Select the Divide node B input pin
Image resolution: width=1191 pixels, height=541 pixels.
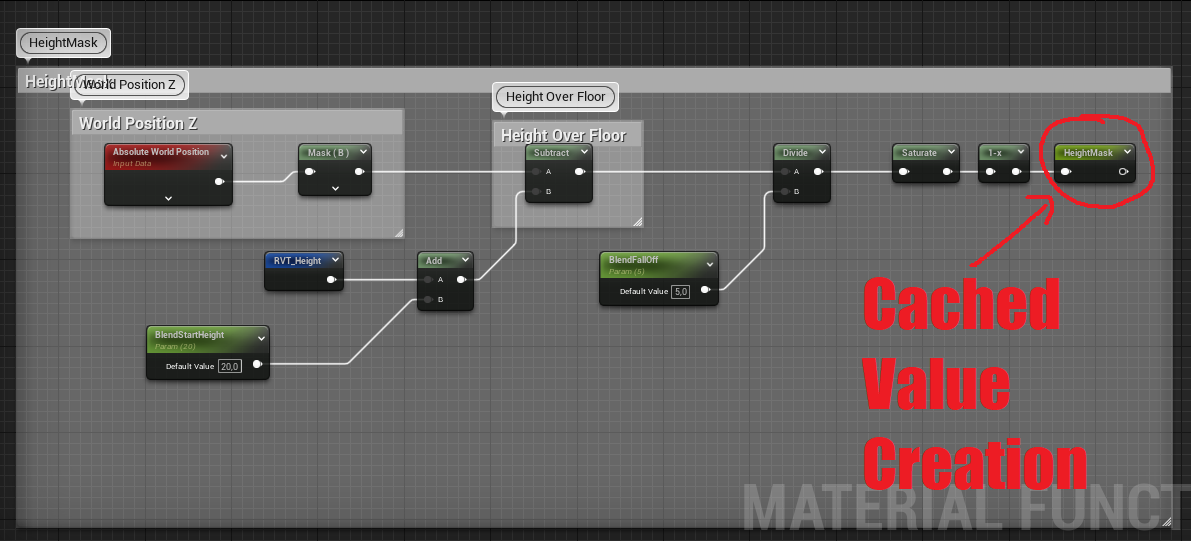tap(785, 191)
